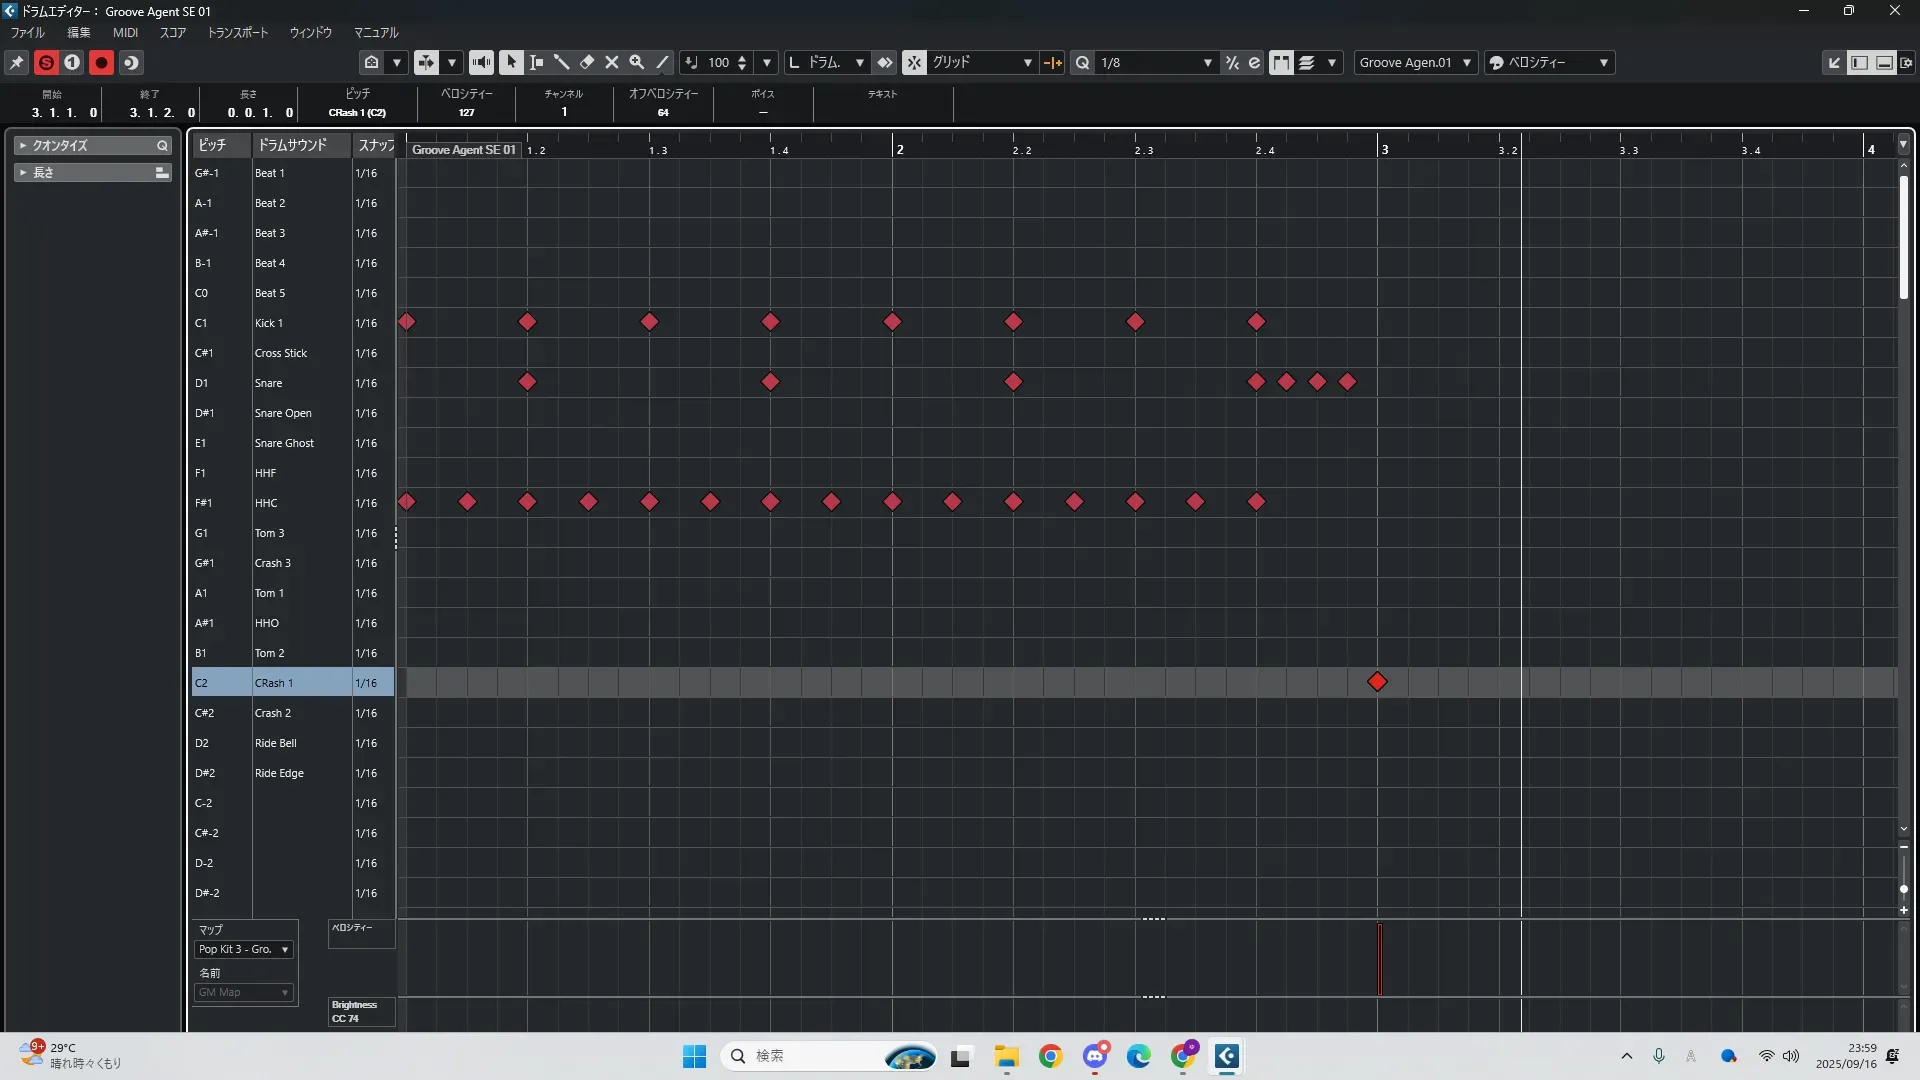
Task: Open the MIDI menu
Action: (125, 32)
